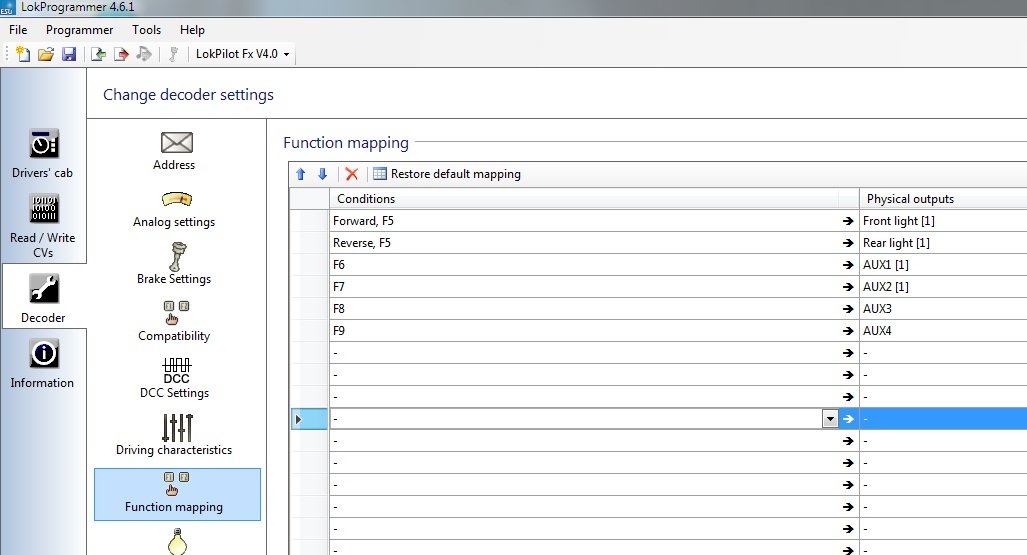Screen dimensions: 1027x555
Task: Click the selected row indicator arrow
Action: (x=299, y=419)
